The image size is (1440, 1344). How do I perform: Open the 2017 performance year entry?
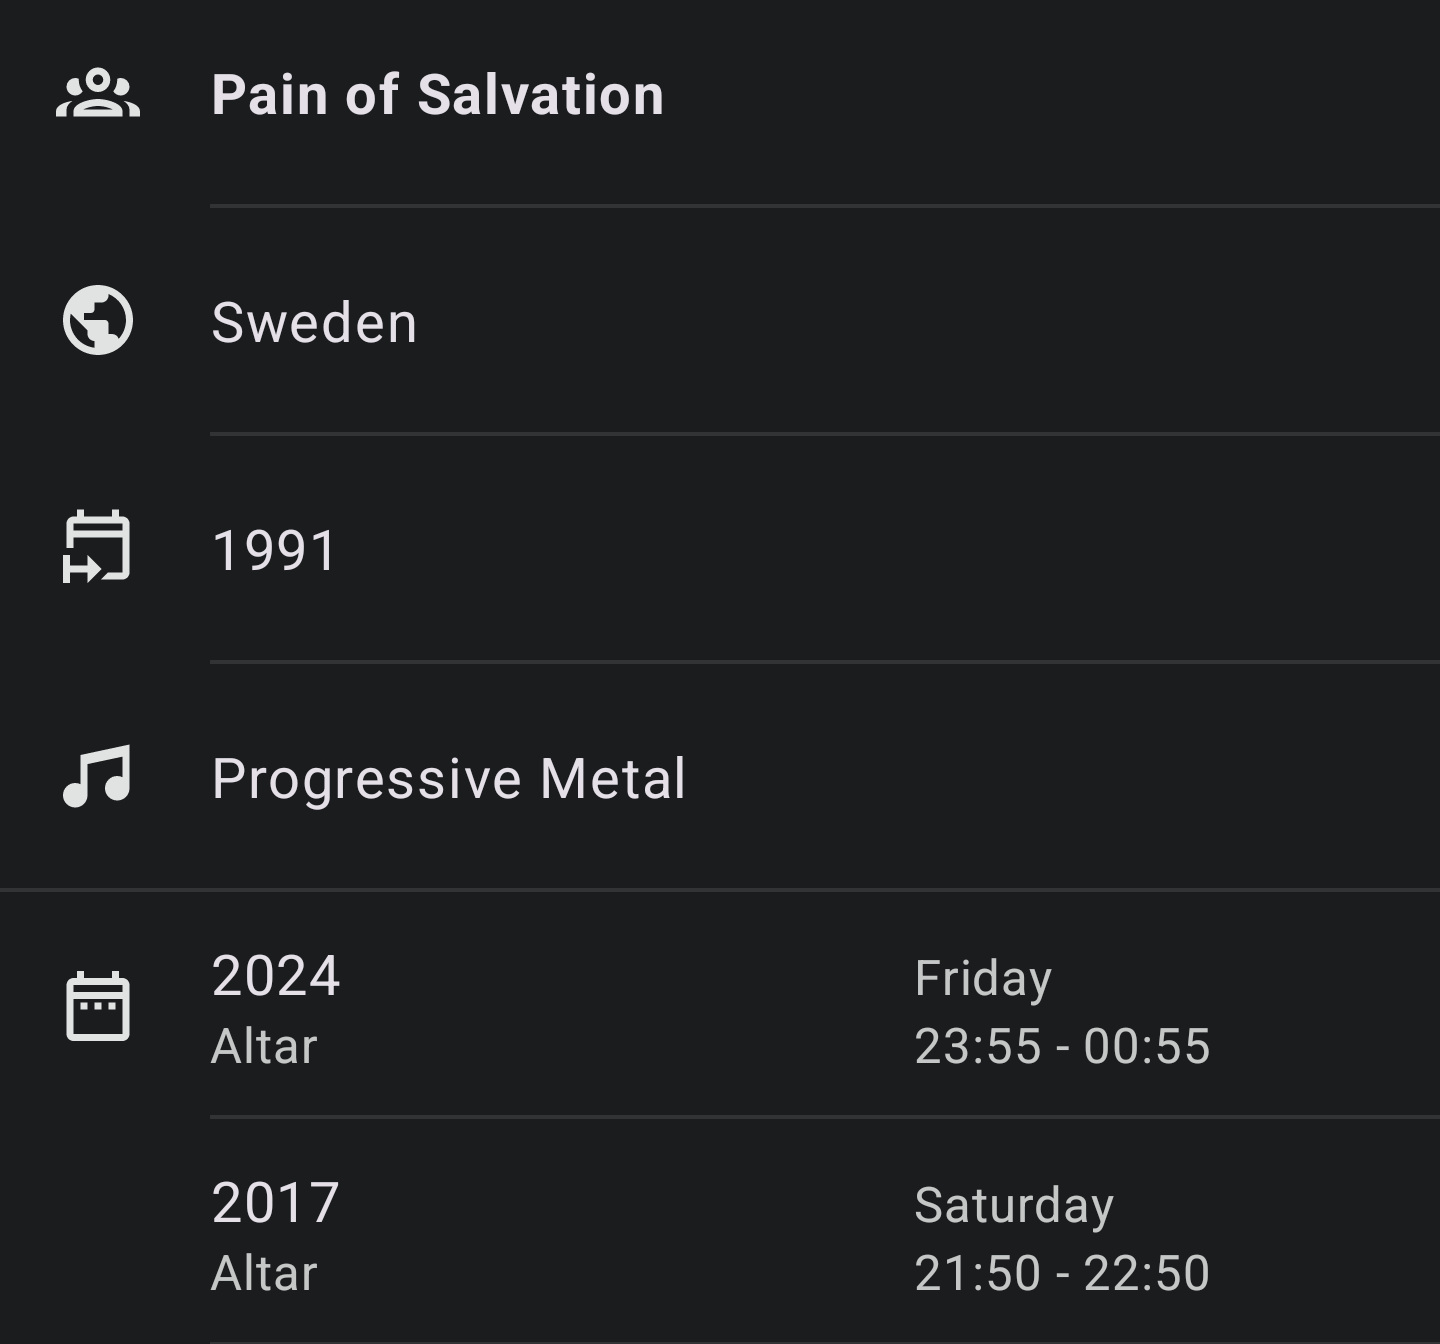tap(276, 1203)
